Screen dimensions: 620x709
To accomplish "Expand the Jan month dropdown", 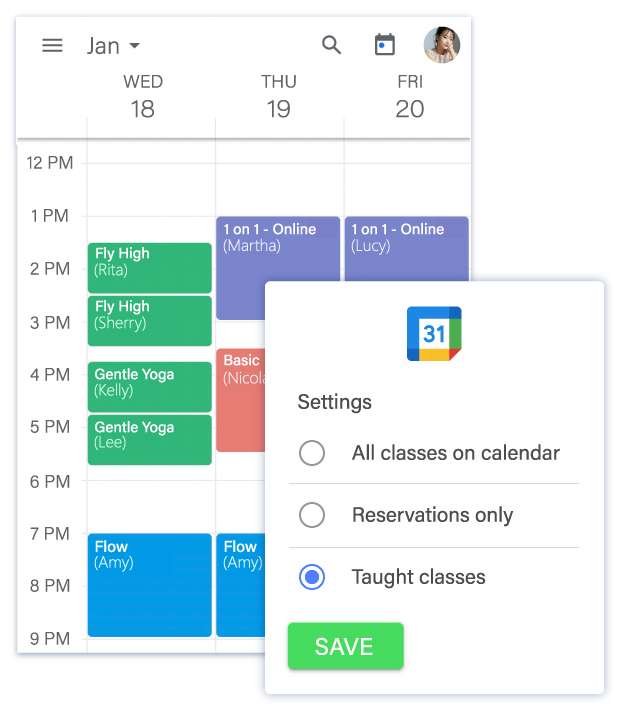I will pyautogui.click(x=114, y=46).
